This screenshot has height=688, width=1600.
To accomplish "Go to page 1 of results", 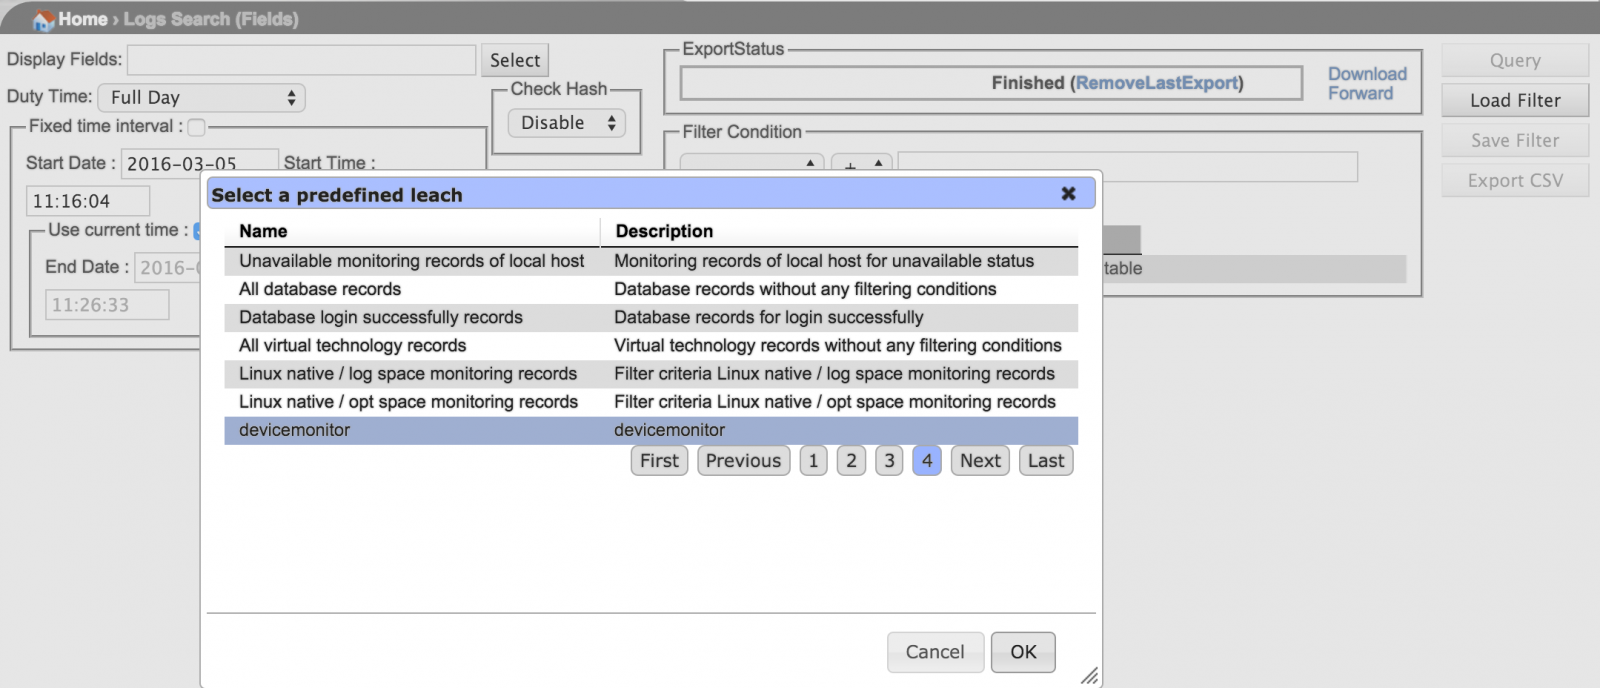I will tap(813, 461).
